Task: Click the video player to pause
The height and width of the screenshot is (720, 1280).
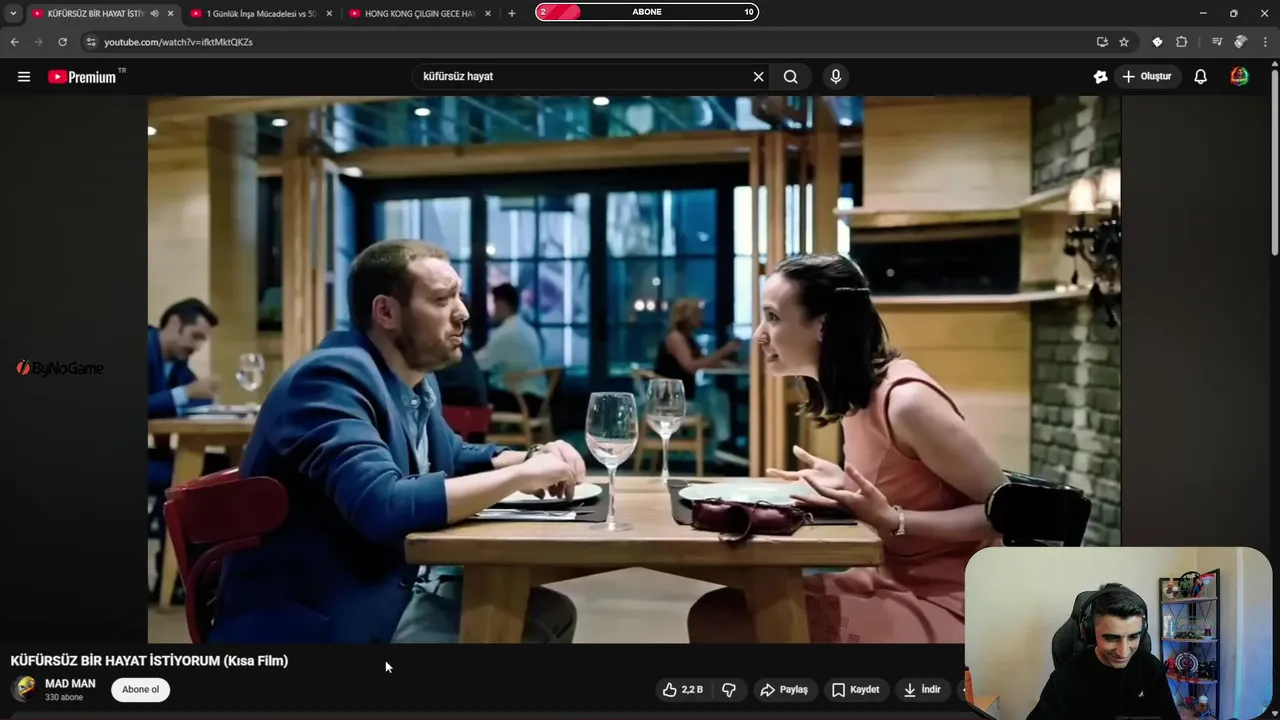Action: coord(634,369)
